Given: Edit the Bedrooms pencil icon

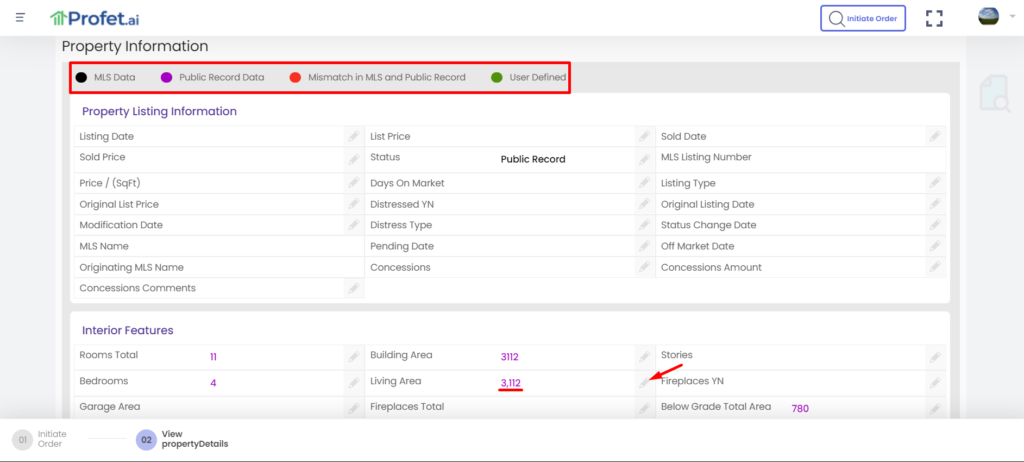Looking at the screenshot, I should [x=353, y=382].
